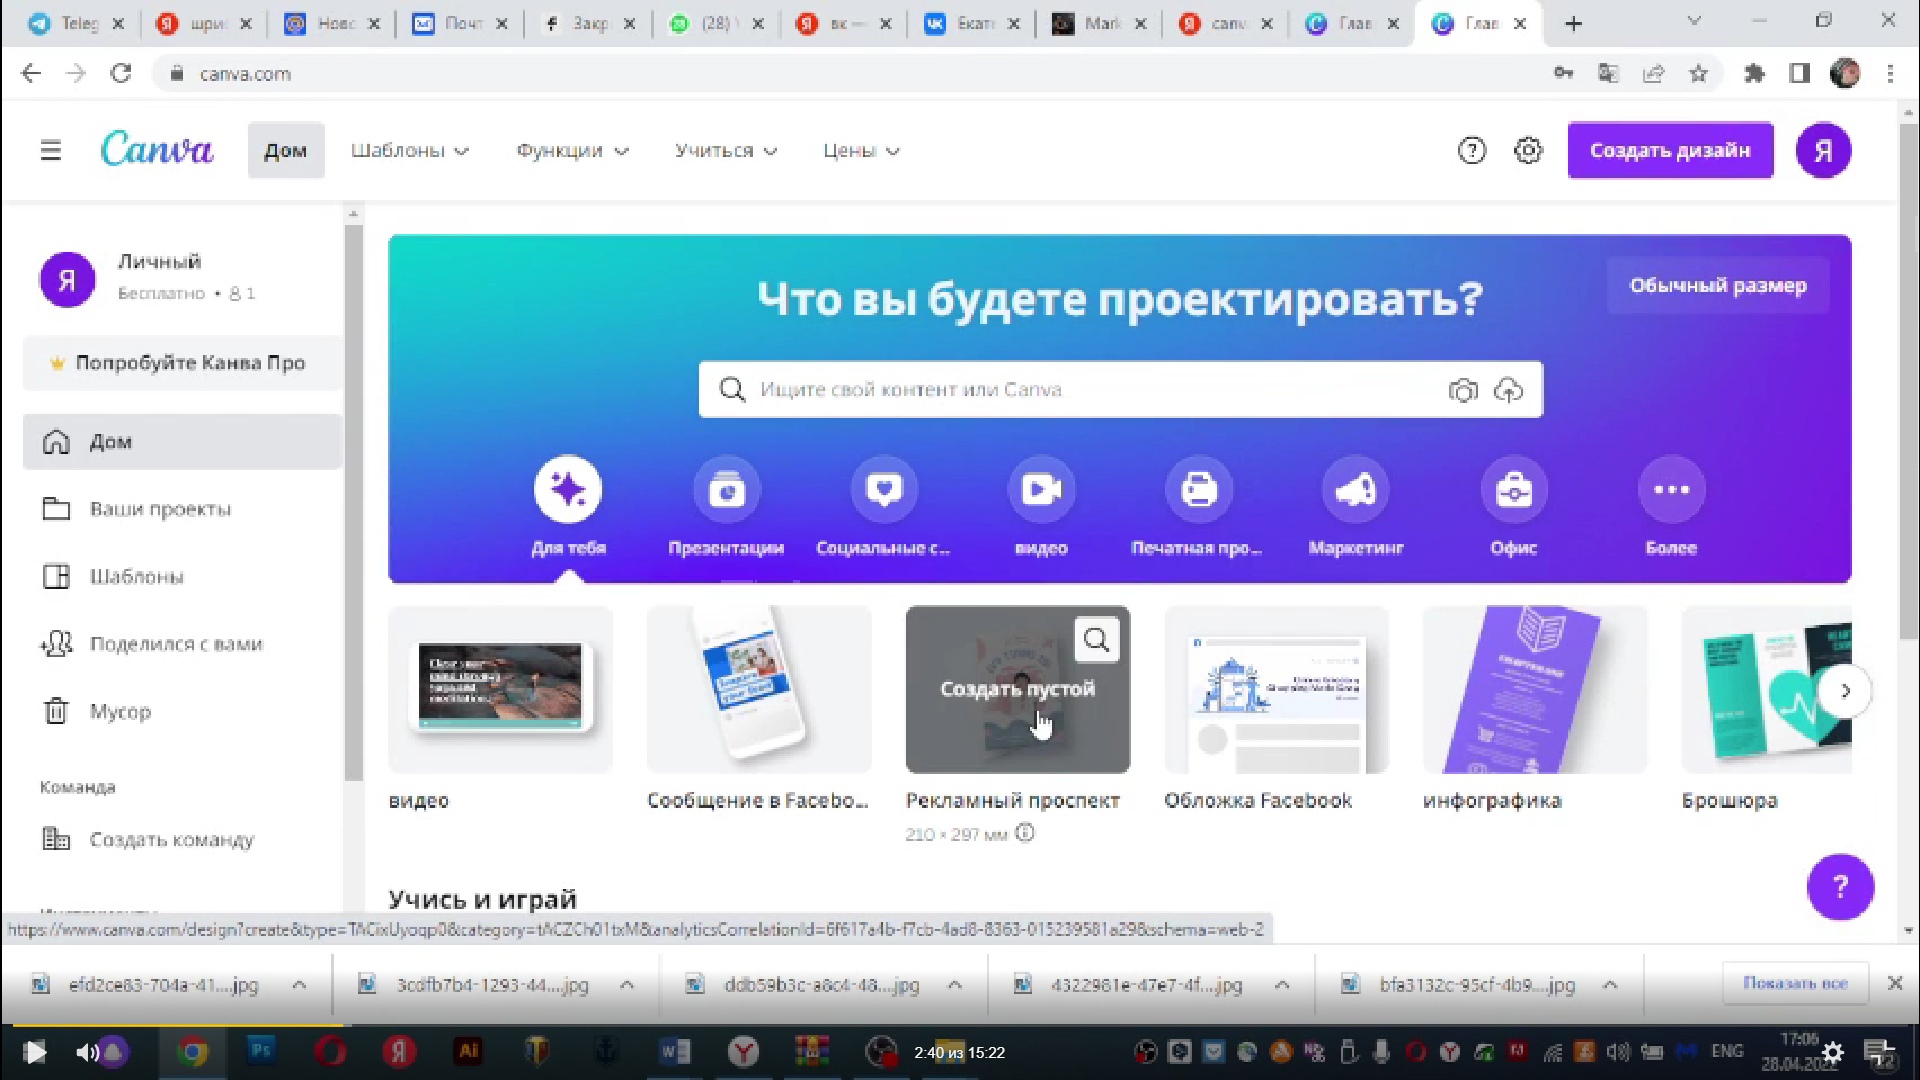1920x1080 pixels.
Task: Expand the 'Цены' dropdown menu
Action: pos(861,151)
